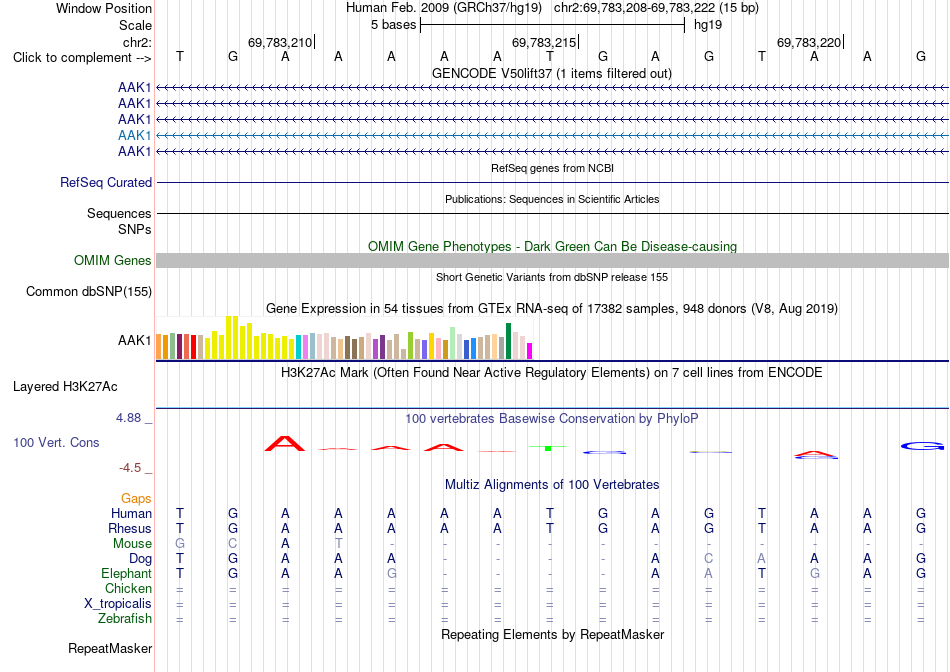The width and height of the screenshot is (950, 672).
Task: Click the green T marker in PhyloP track
Action: [x=548, y=448]
